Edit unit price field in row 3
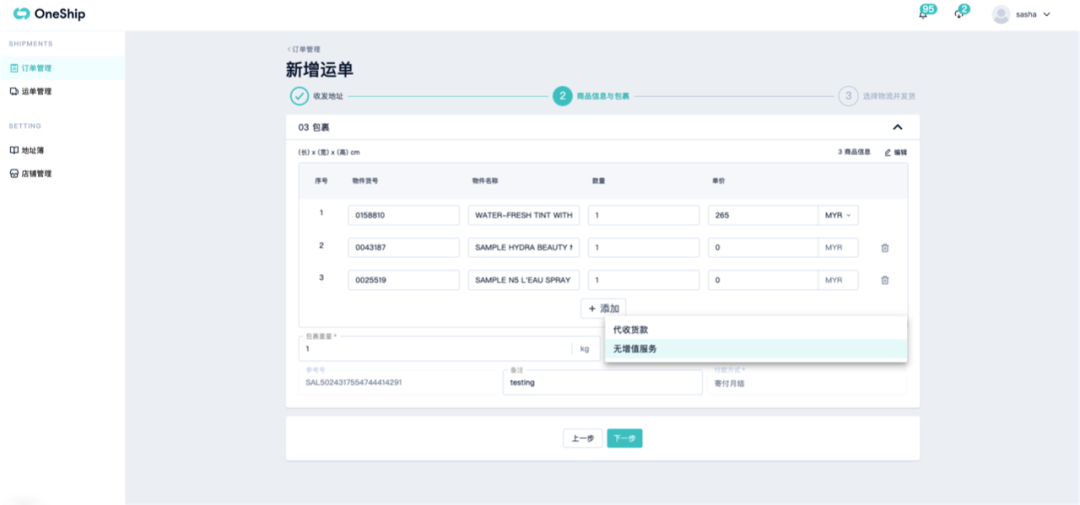This screenshot has width=1080, height=505. point(762,280)
